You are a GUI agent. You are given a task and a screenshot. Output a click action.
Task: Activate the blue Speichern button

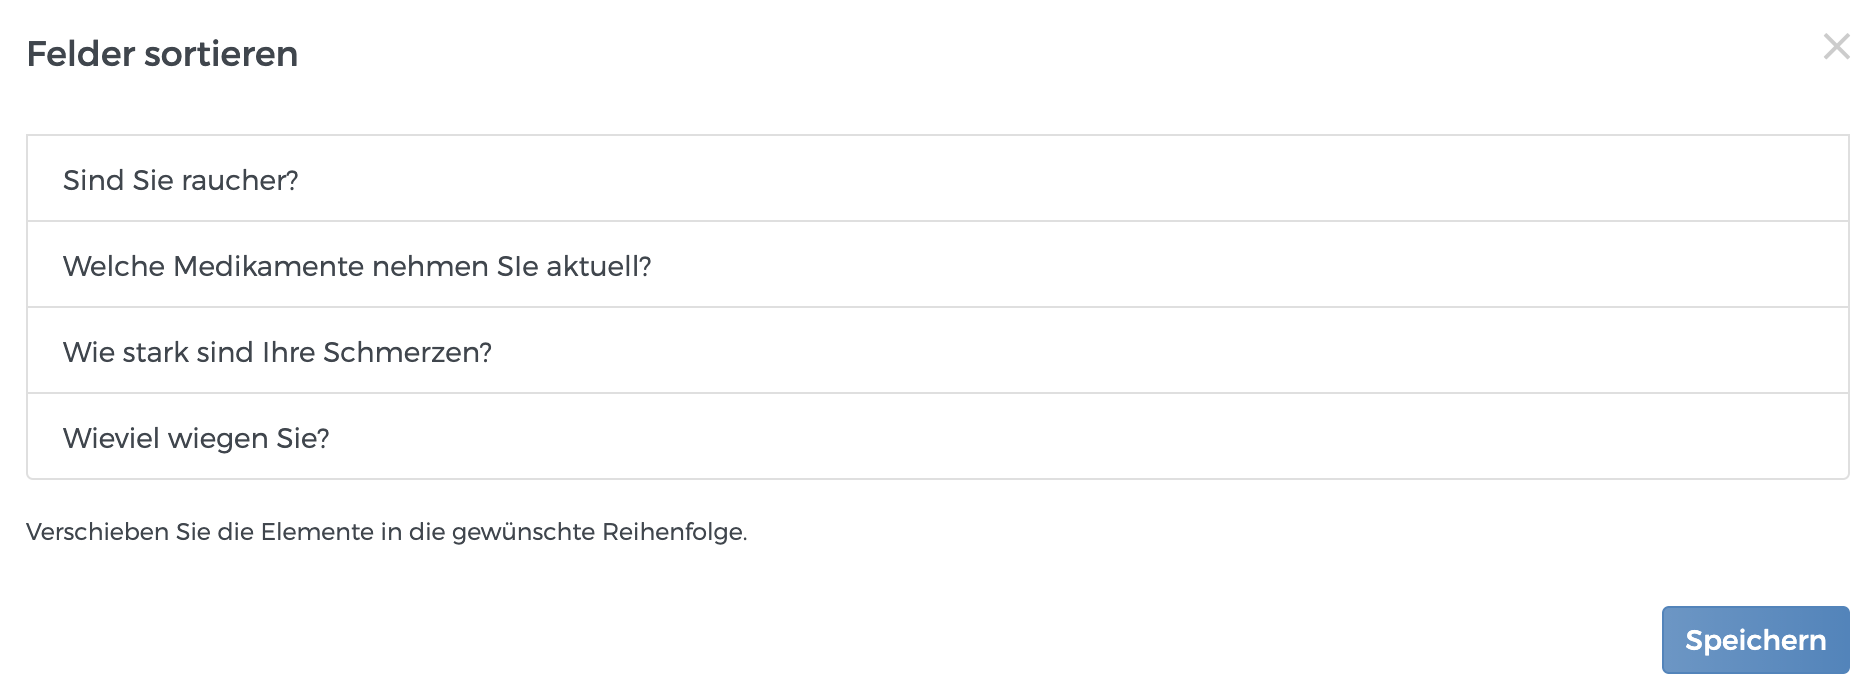tap(1755, 638)
